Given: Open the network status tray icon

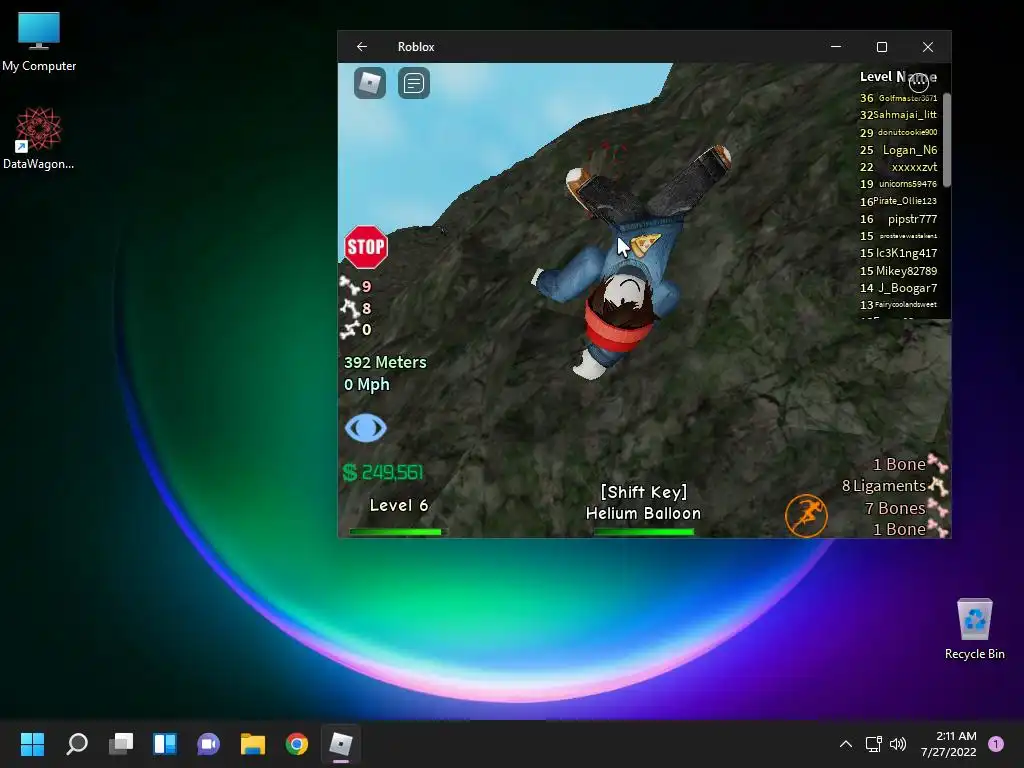Looking at the screenshot, I should 874,744.
